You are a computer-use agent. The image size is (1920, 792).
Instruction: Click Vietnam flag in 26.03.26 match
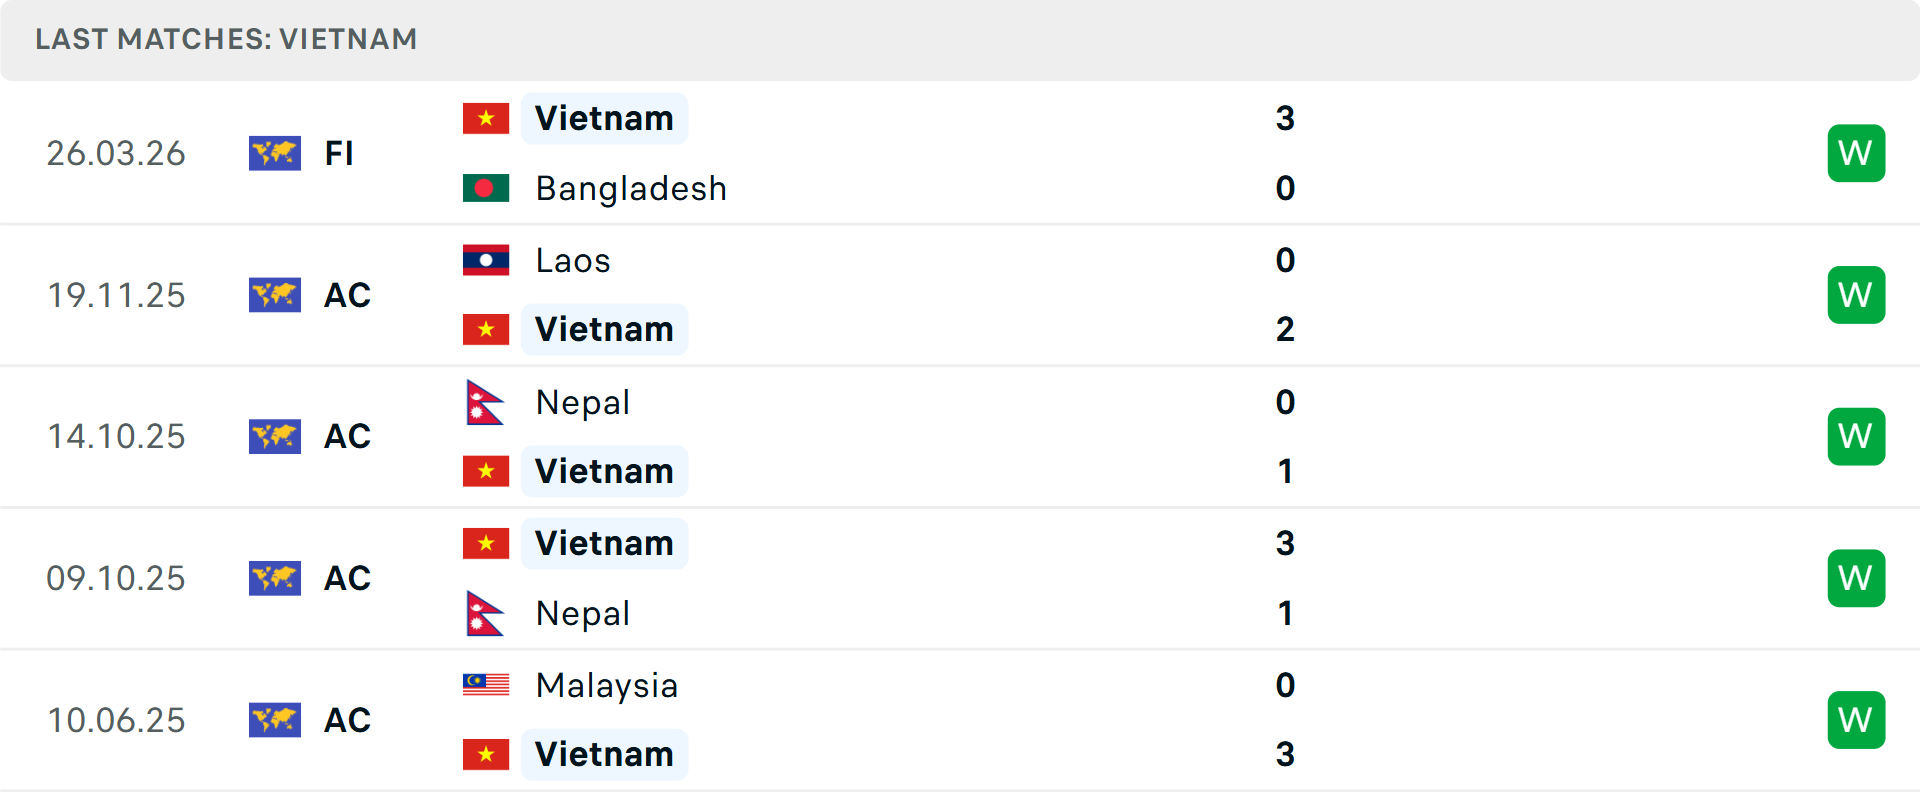(486, 118)
